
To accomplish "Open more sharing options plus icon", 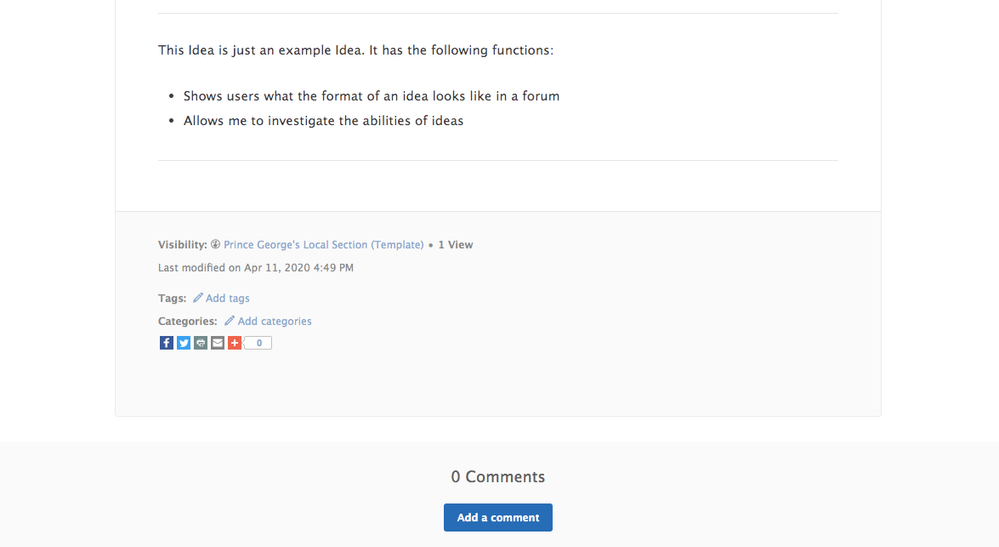I will tap(234, 343).
